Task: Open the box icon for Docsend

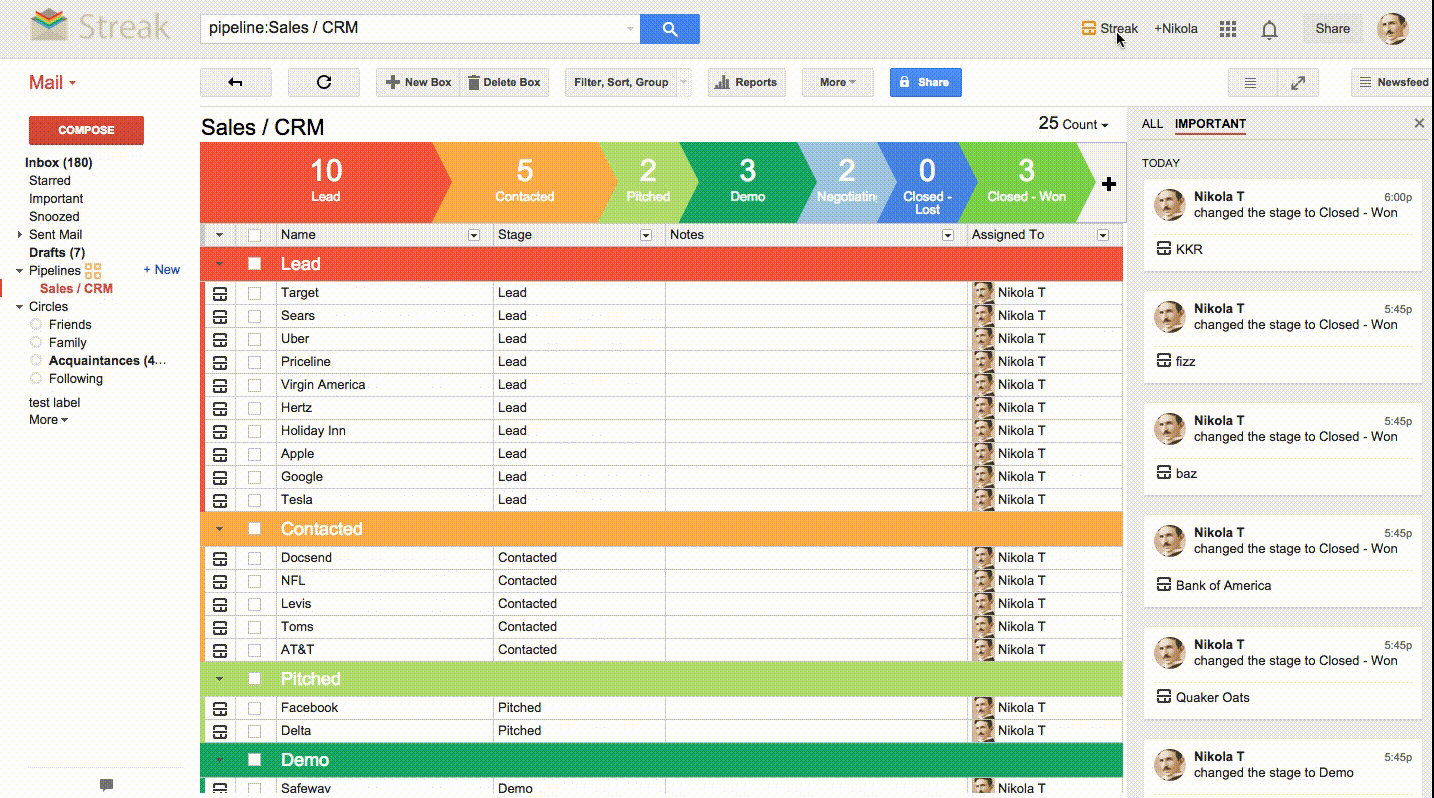Action: (220, 558)
